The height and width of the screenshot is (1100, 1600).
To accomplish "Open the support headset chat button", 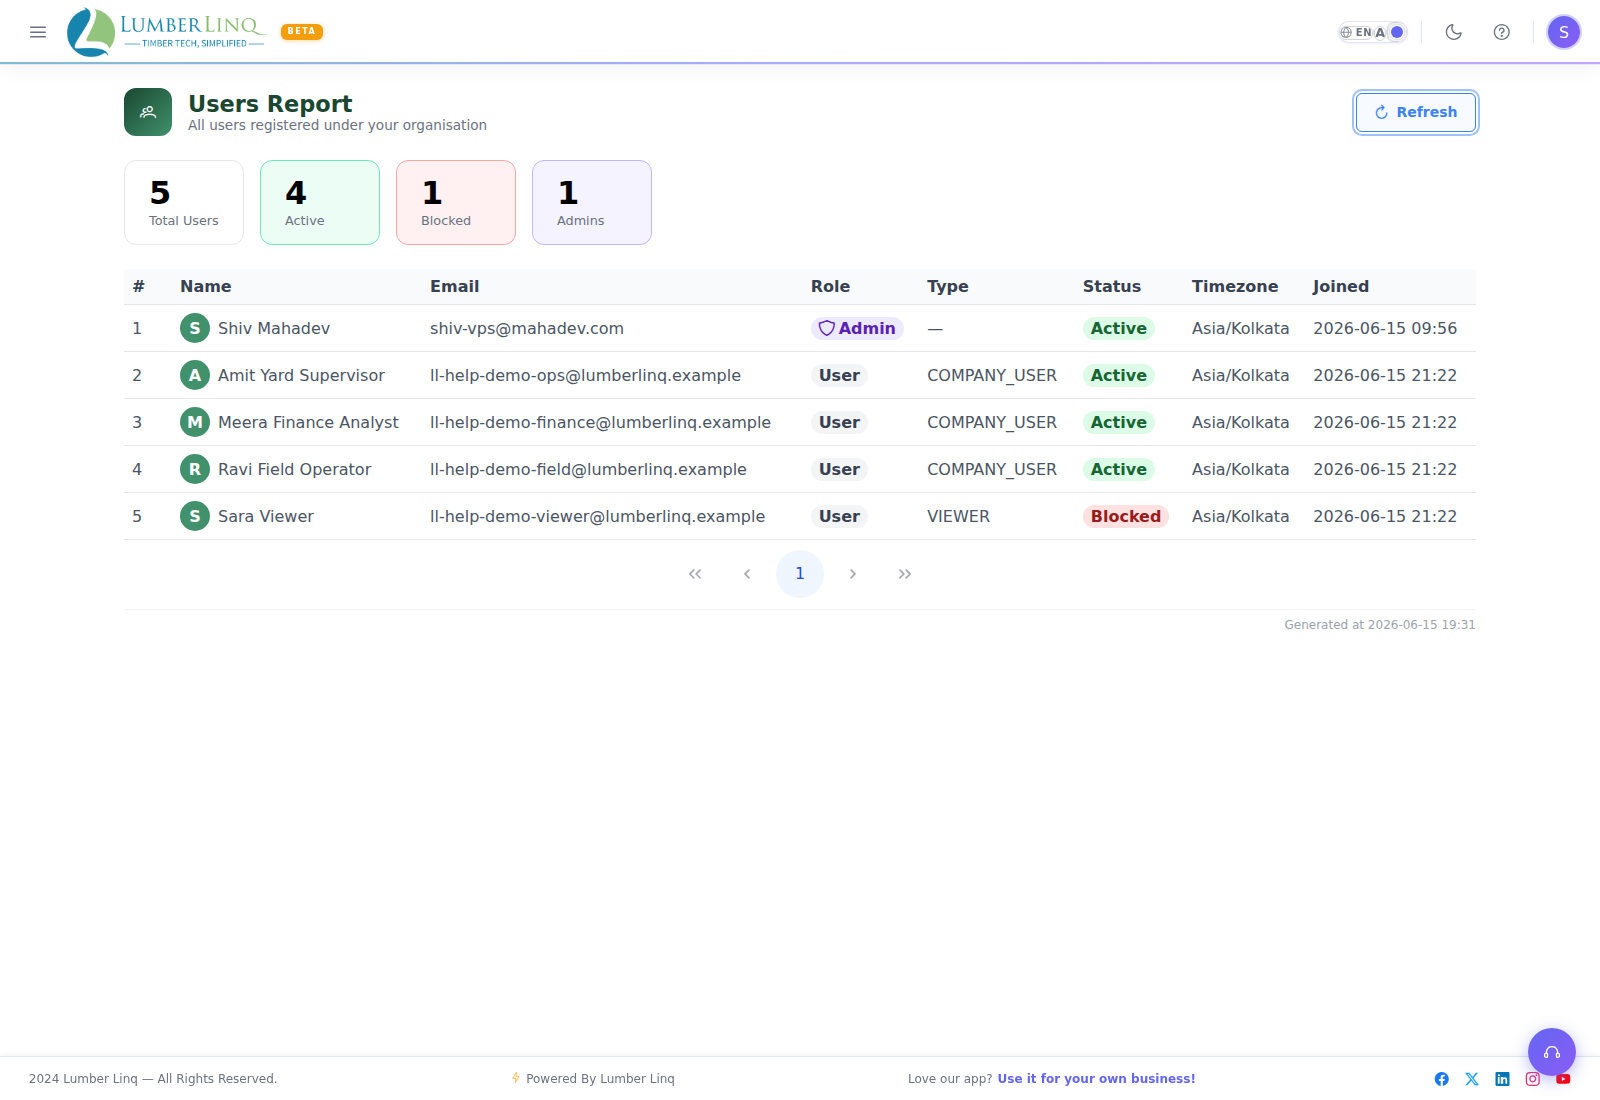I will [x=1552, y=1052].
